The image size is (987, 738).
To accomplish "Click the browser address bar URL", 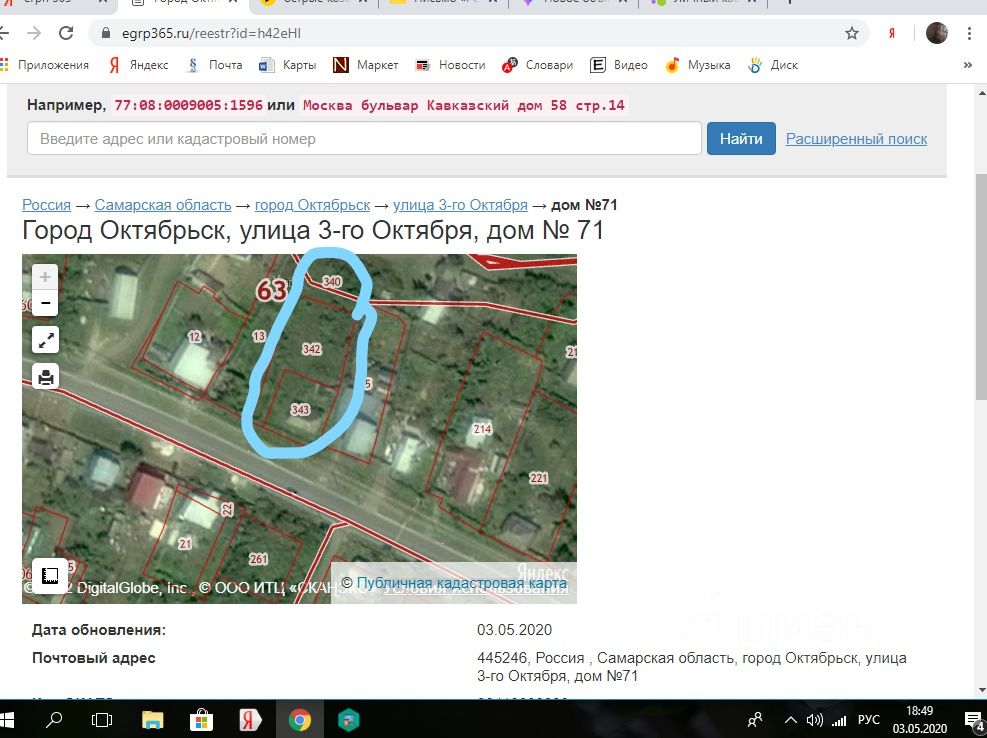I will click(x=211, y=33).
